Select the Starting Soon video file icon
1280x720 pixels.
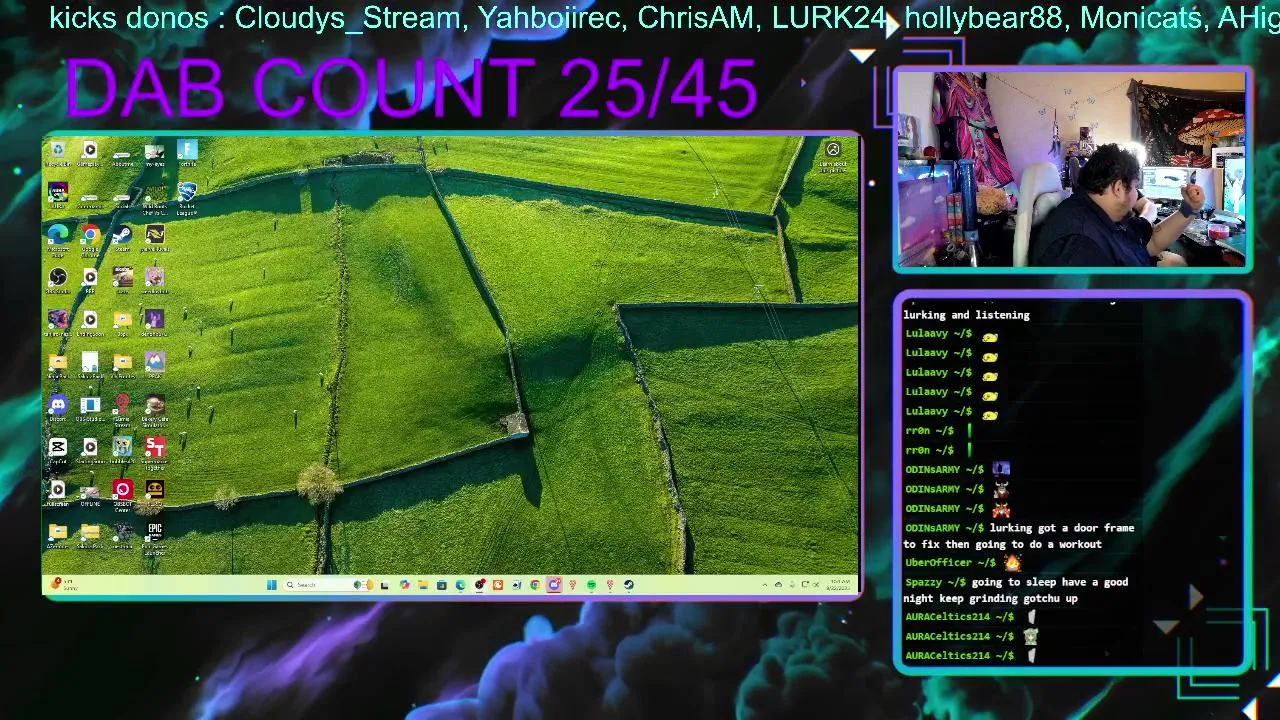tap(90, 452)
